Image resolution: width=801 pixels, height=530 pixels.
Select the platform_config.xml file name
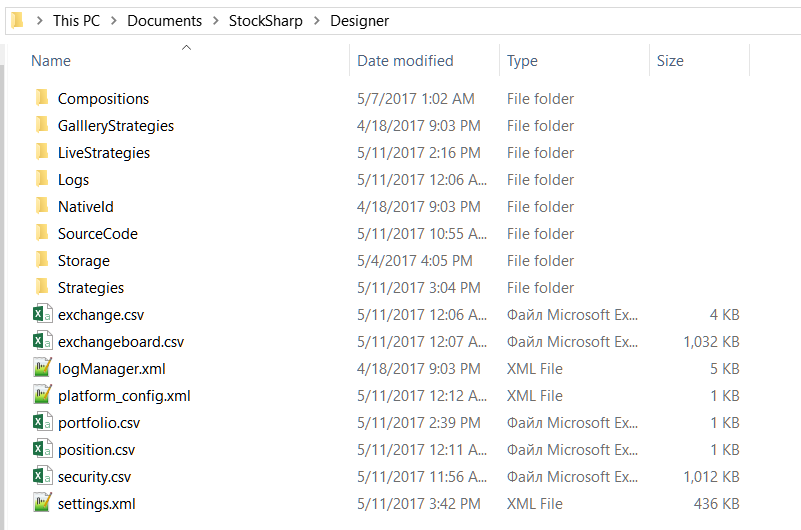[x=124, y=396]
